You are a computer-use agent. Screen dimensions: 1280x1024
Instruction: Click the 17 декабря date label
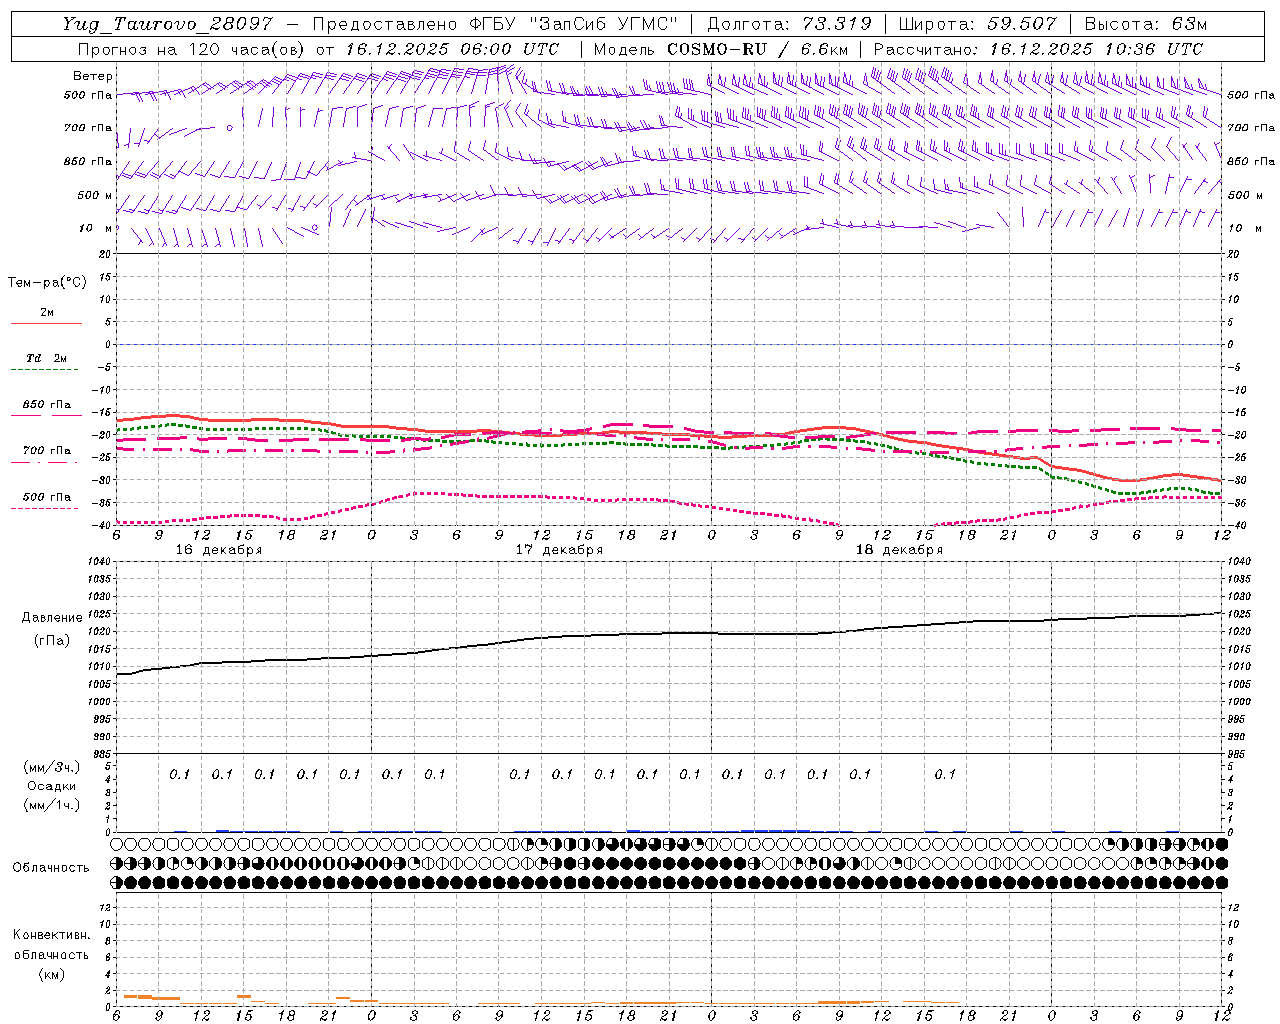559,550
